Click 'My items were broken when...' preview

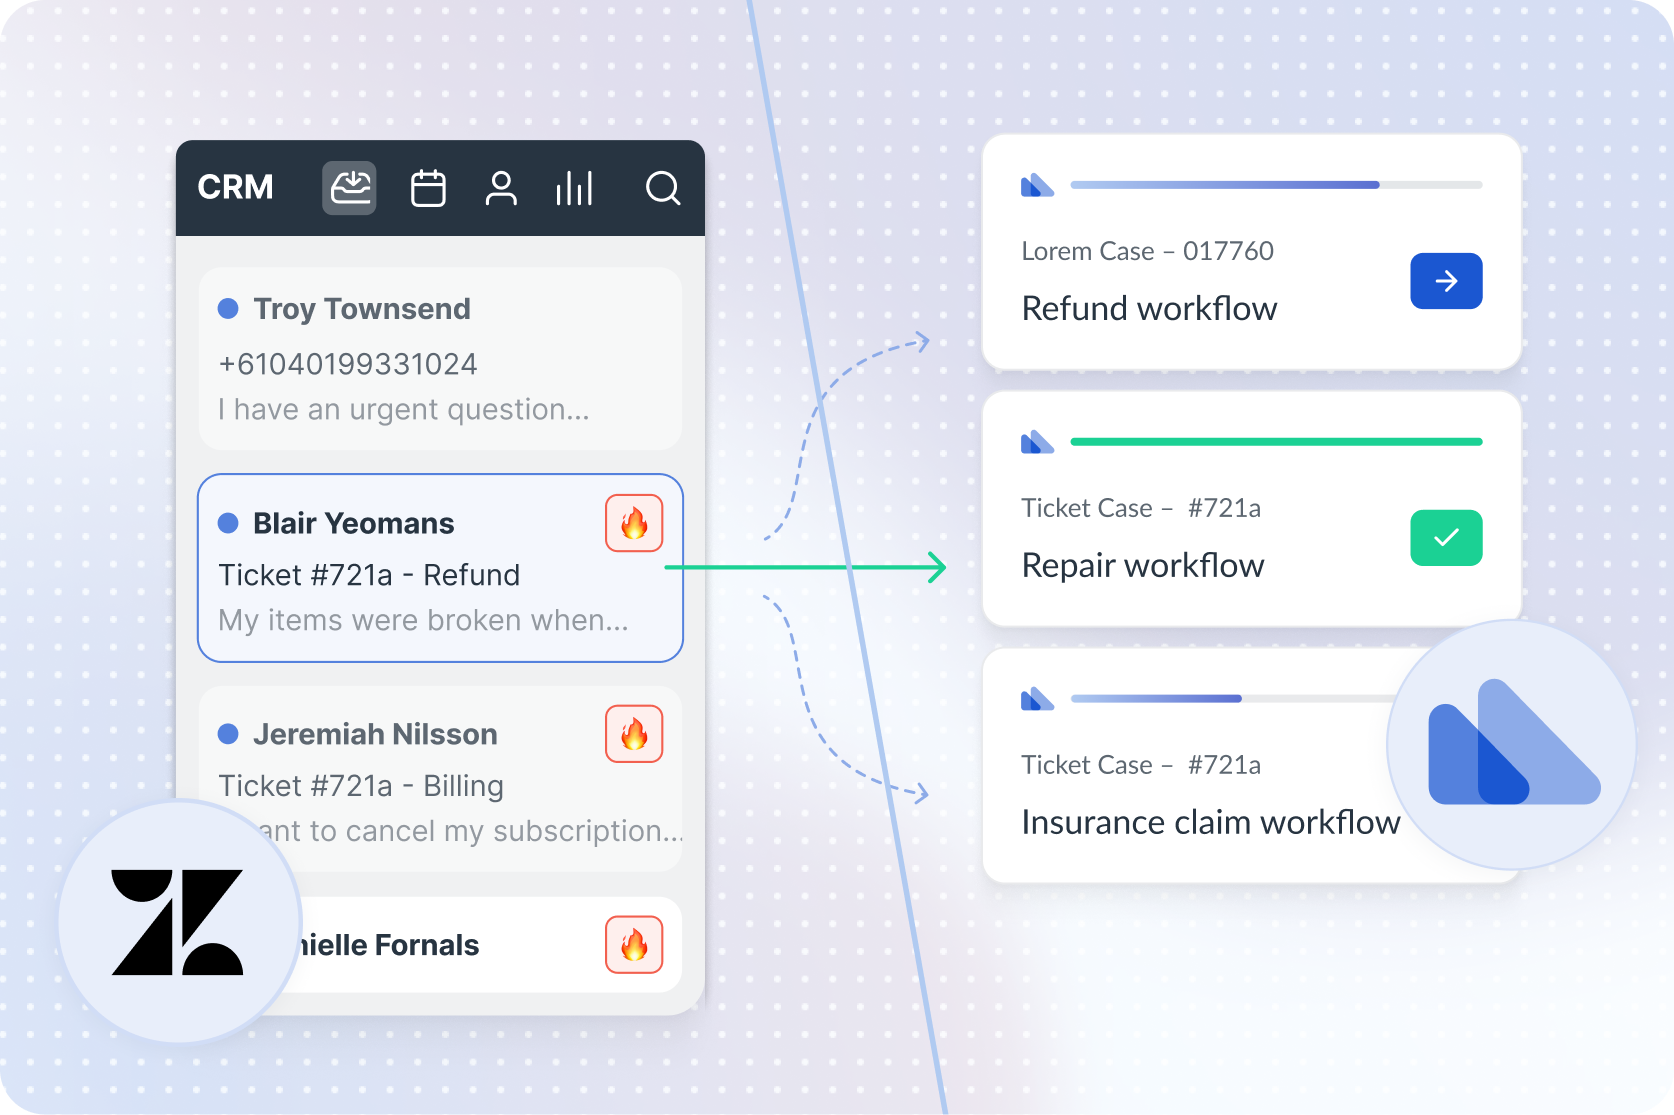point(424,621)
